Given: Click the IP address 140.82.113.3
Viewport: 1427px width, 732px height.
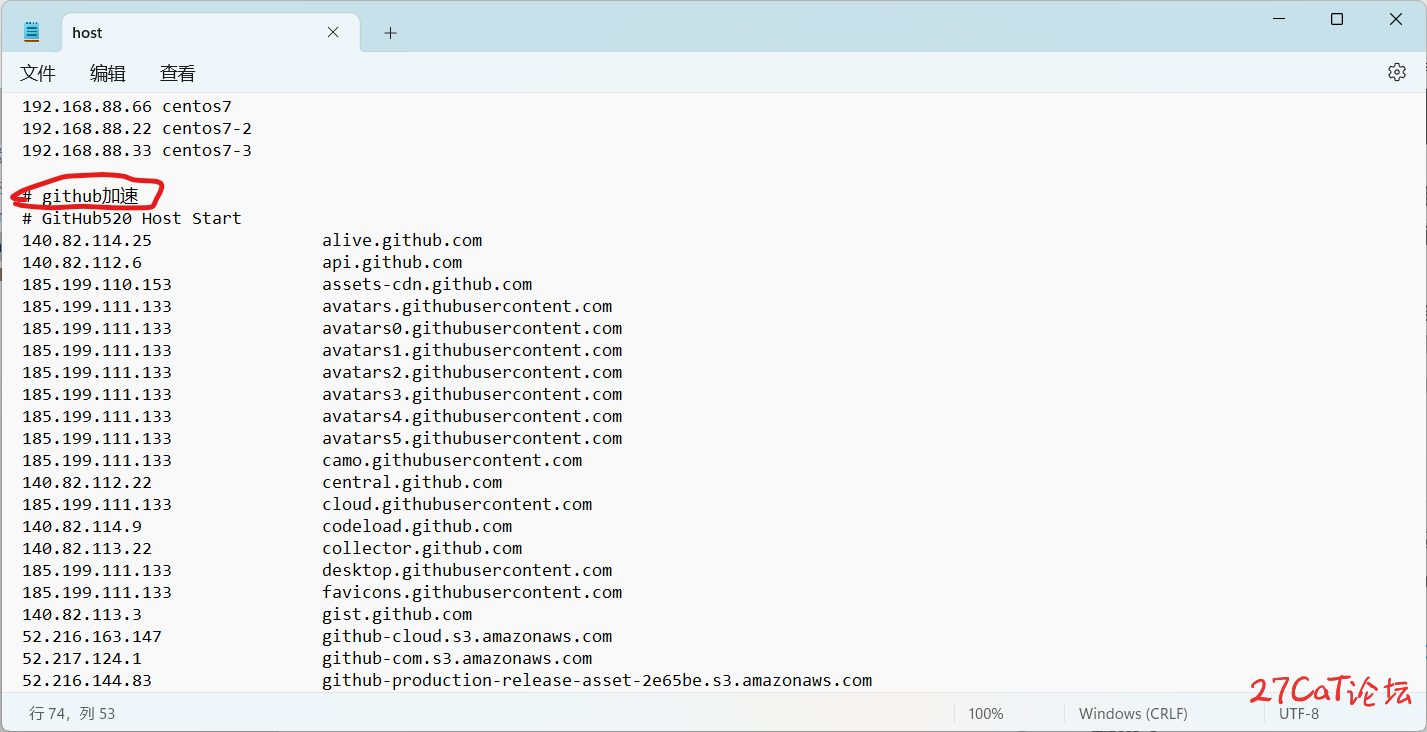Looking at the screenshot, I should 82,614.
